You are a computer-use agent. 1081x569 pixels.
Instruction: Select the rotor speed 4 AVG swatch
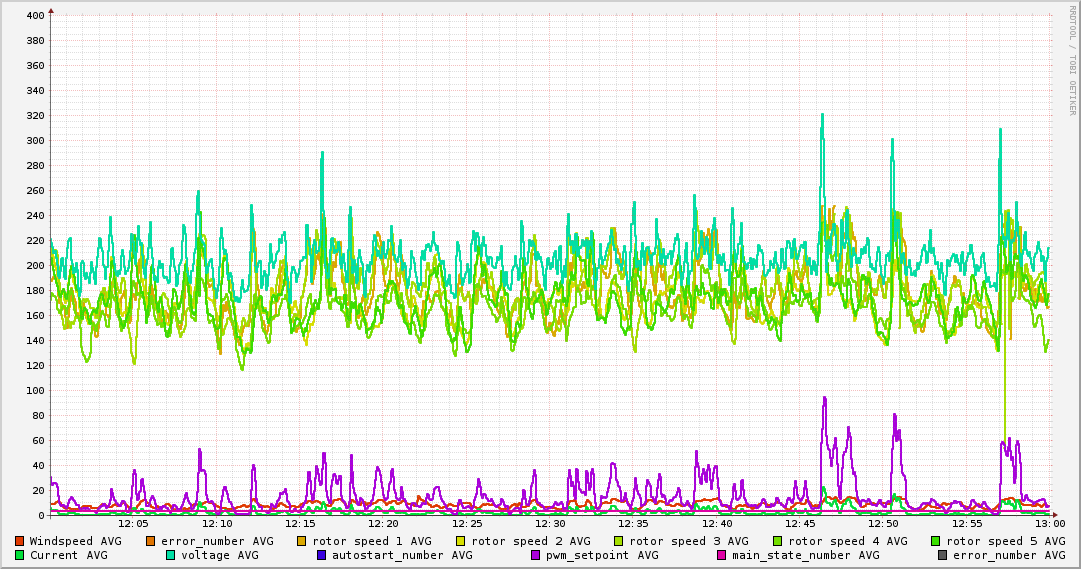click(777, 541)
